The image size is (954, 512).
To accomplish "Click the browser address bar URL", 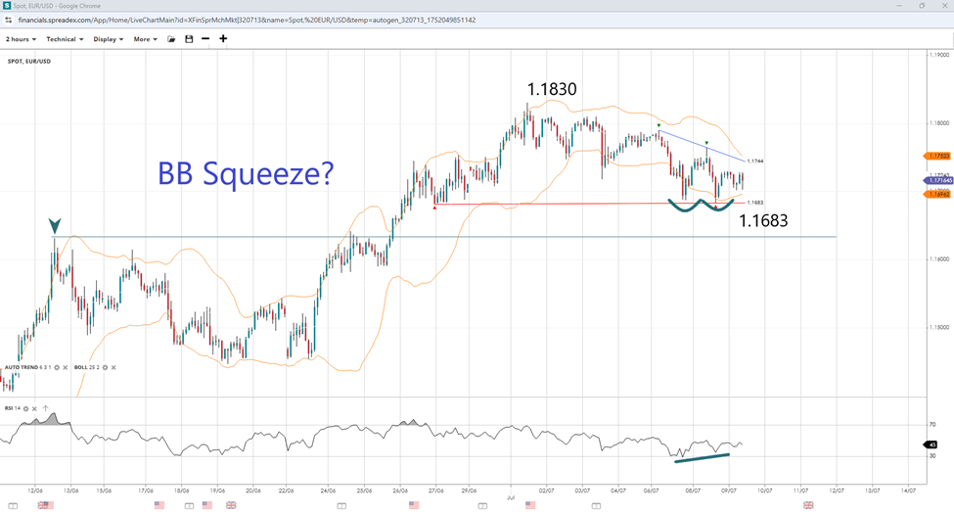I will [260, 20].
